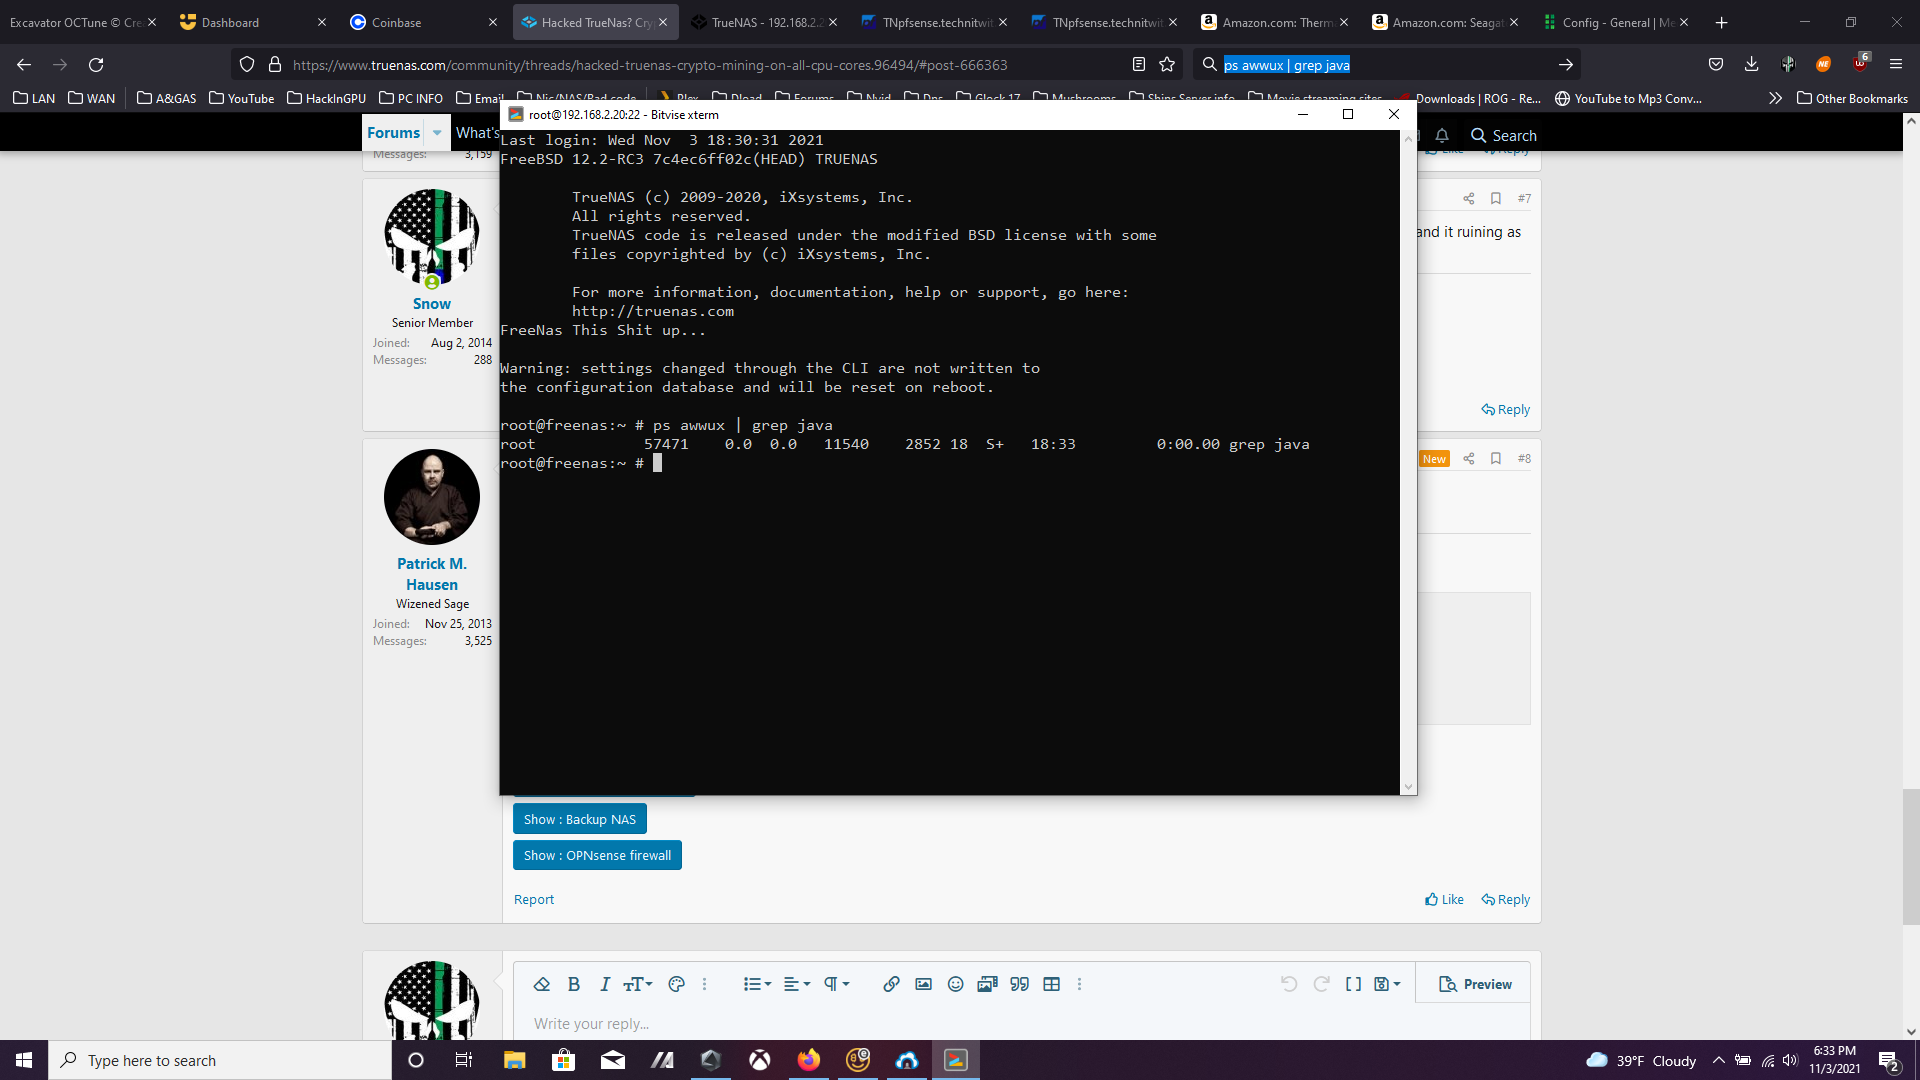Click the insert link icon
This screenshot has width=1920, height=1080.
(x=891, y=984)
